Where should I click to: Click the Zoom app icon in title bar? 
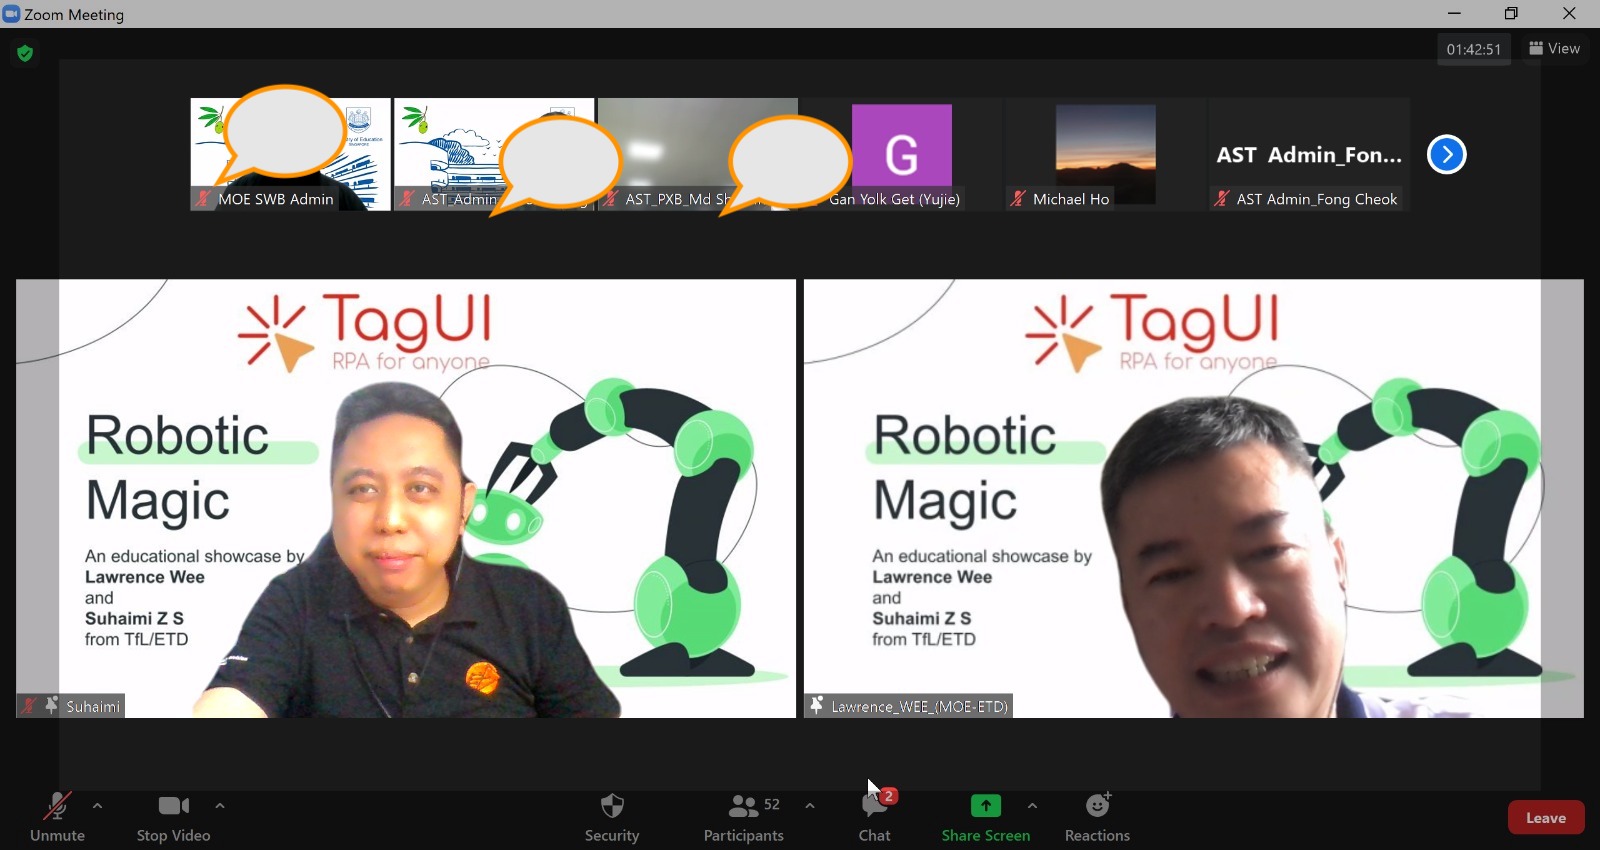(x=12, y=14)
